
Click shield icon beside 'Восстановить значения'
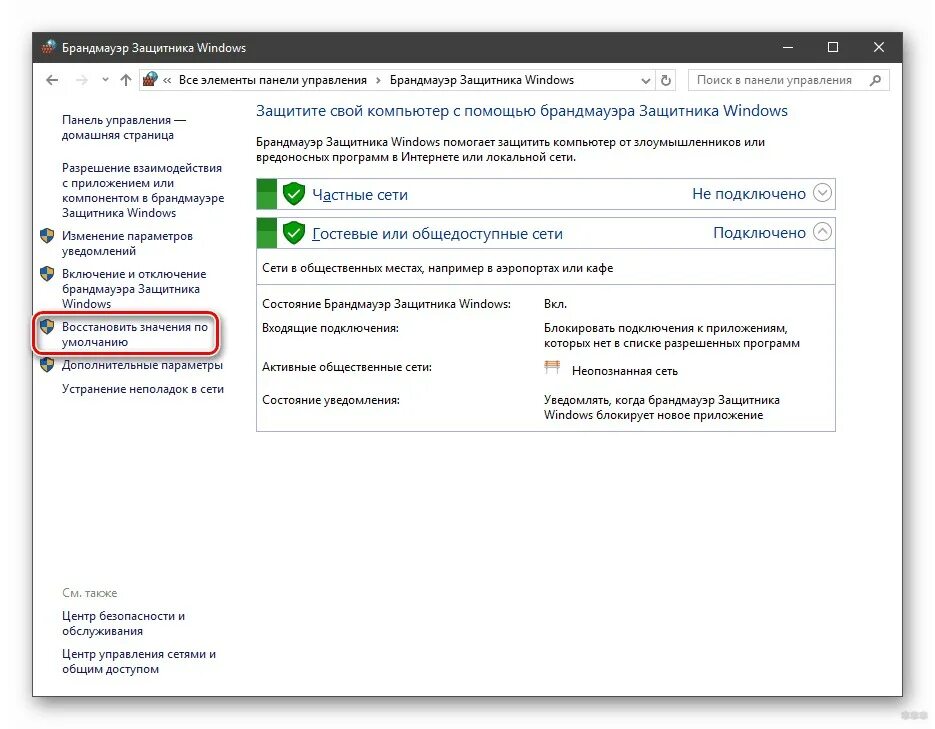tap(47, 327)
